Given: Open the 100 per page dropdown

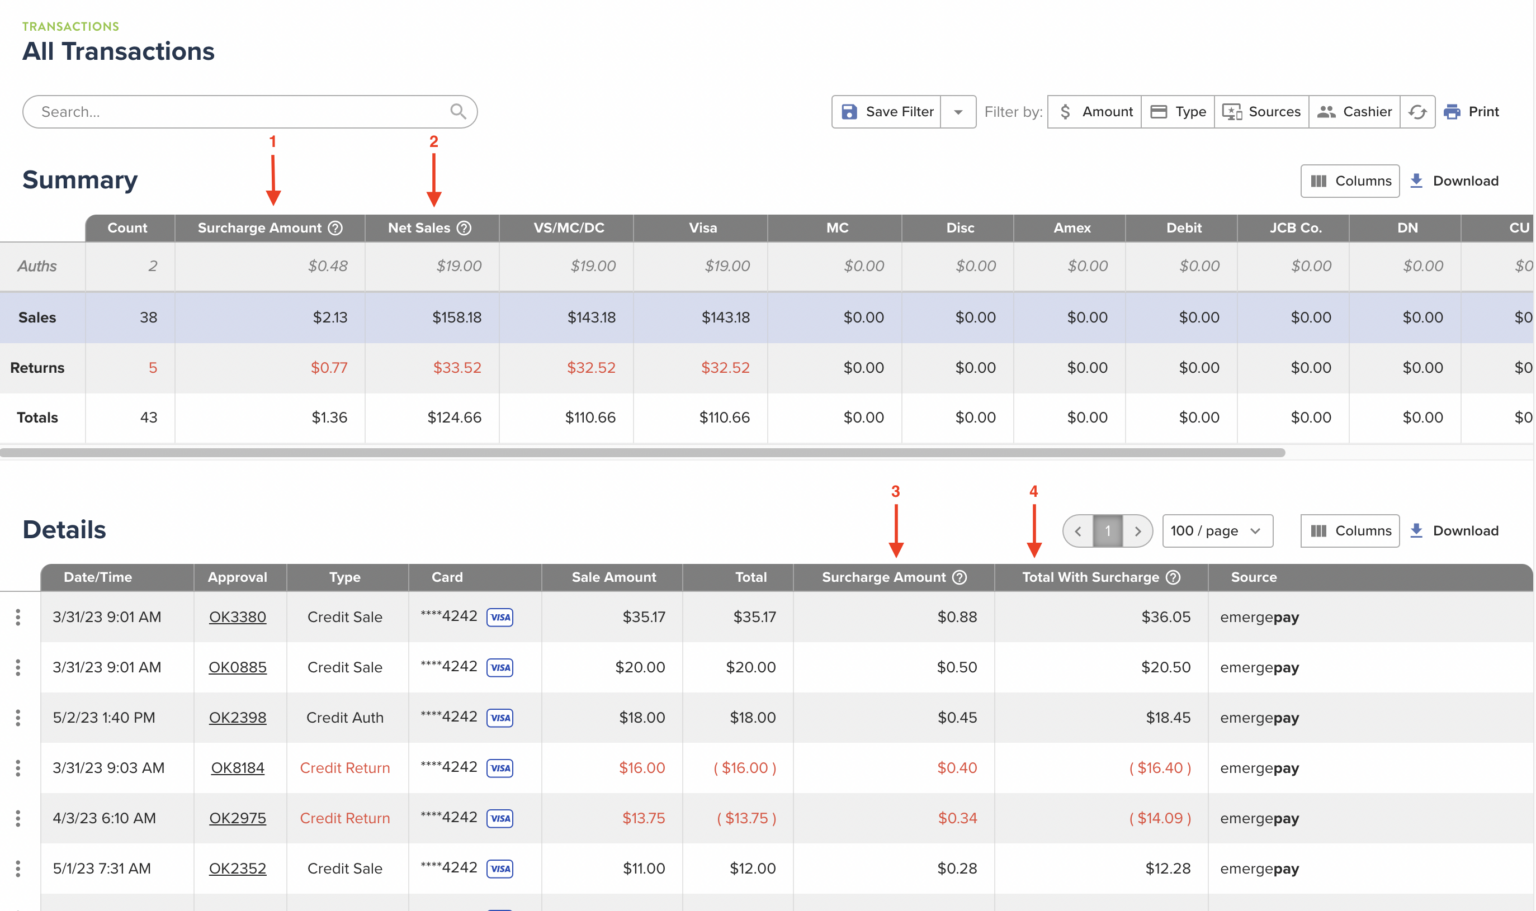Looking at the screenshot, I should tap(1217, 530).
